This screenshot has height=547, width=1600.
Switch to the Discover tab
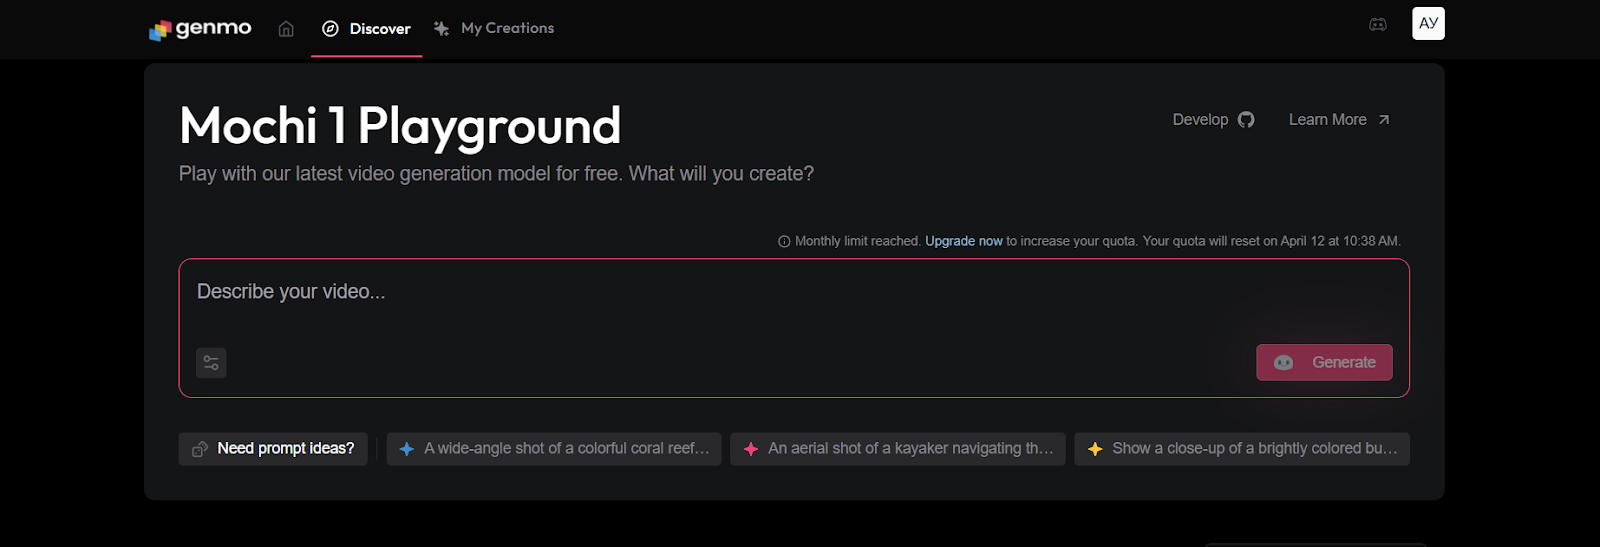pyautogui.click(x=366, y=29)
